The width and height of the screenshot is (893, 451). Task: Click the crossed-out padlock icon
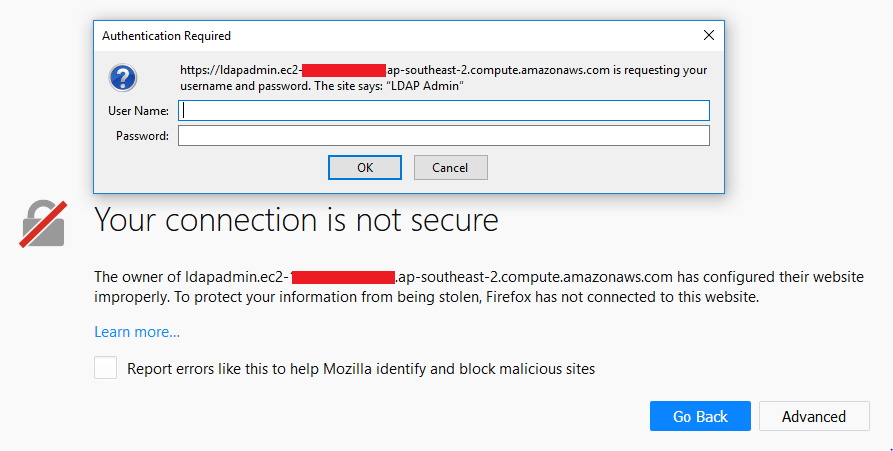tap(43, 224)
